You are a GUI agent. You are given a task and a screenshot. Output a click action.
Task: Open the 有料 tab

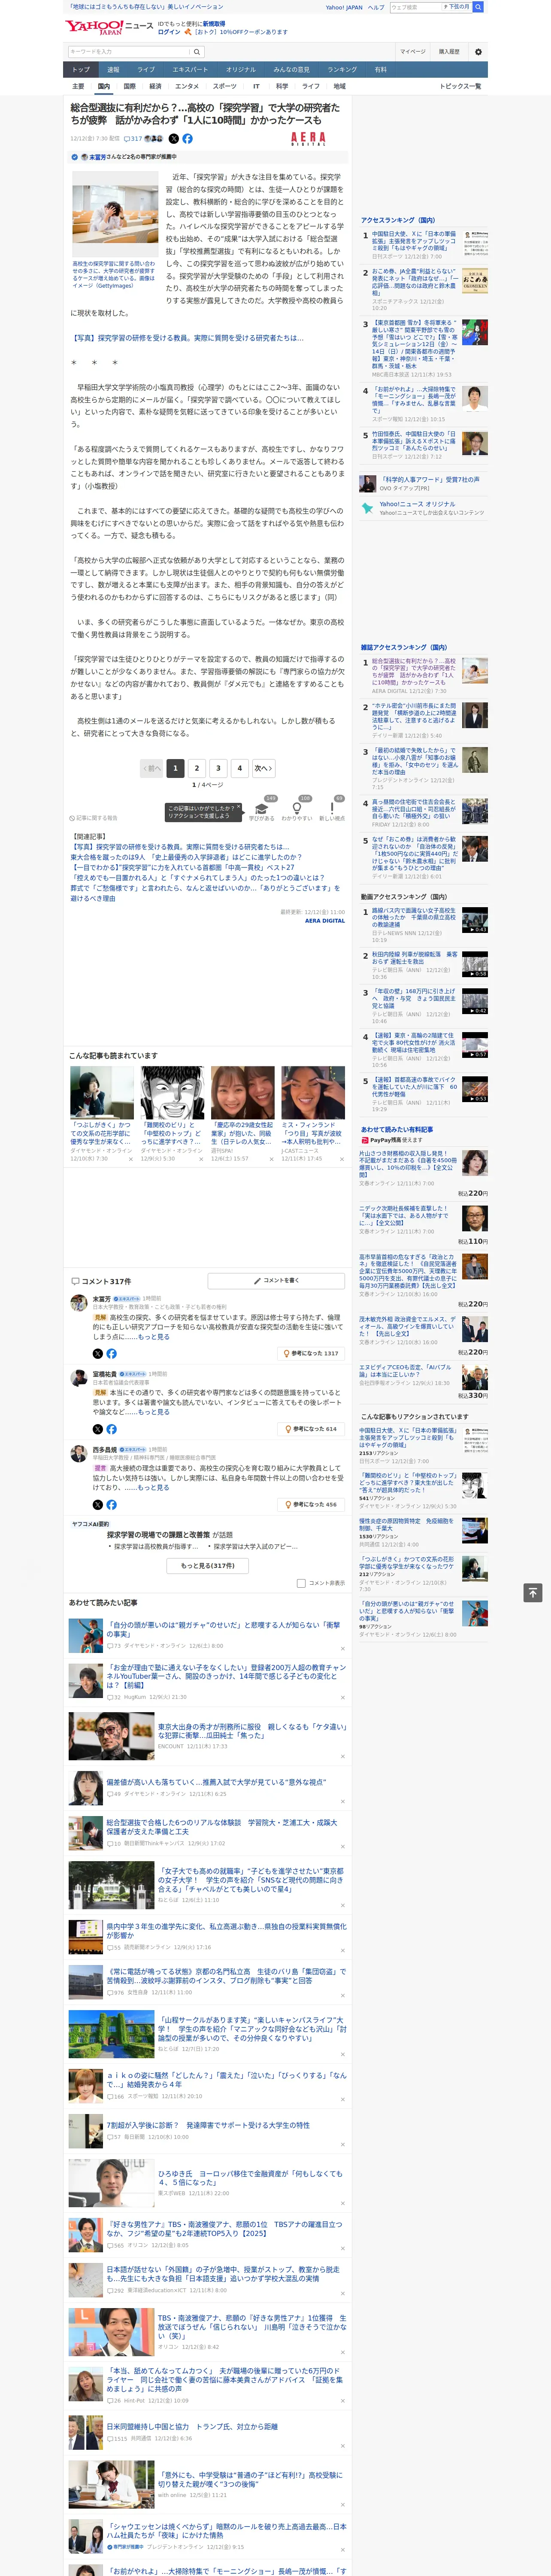[x=381, y=69]
